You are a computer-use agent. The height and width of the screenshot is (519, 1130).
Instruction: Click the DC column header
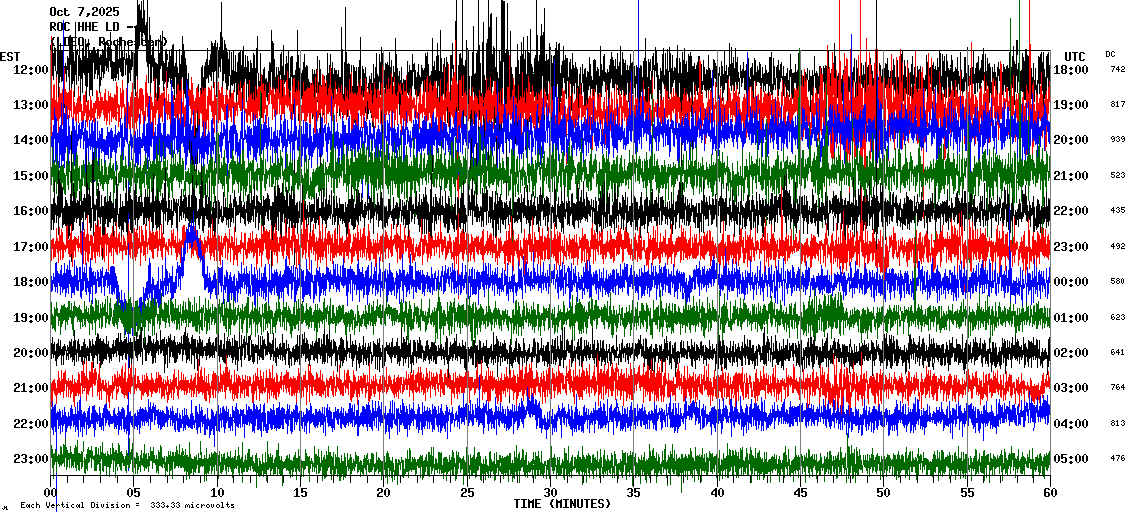pos(1110,54)
